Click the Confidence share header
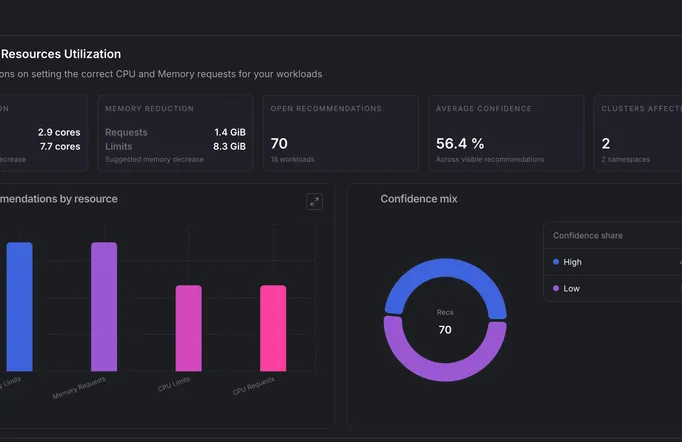This screenshot has width=682, height=442. [588, 235]
